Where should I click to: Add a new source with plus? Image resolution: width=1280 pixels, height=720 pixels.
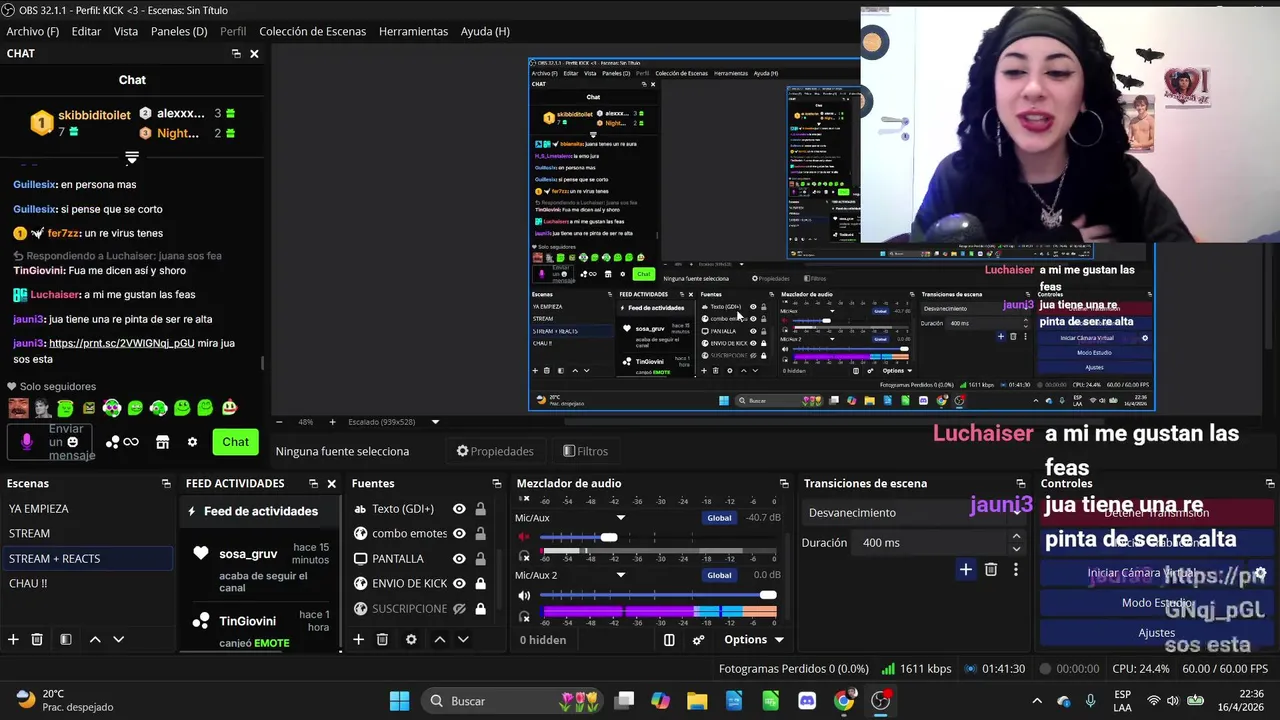358,639
